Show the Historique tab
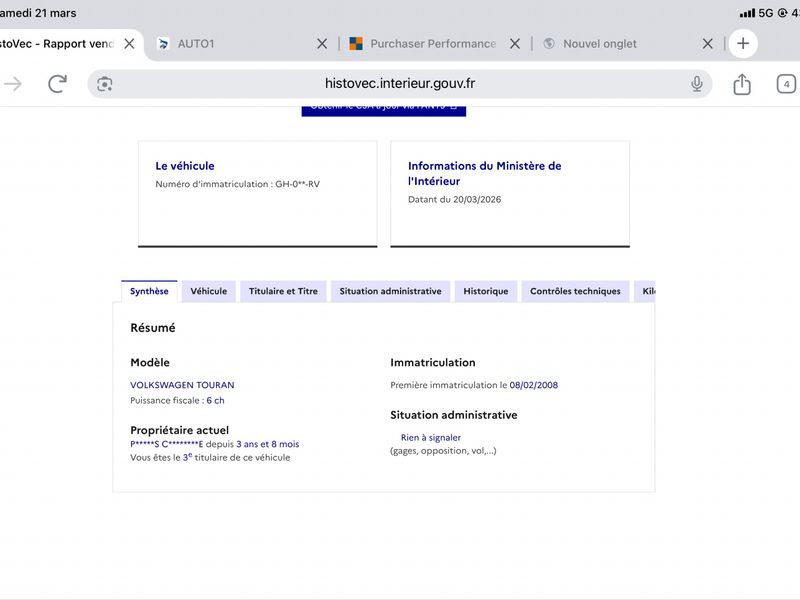 485,291
